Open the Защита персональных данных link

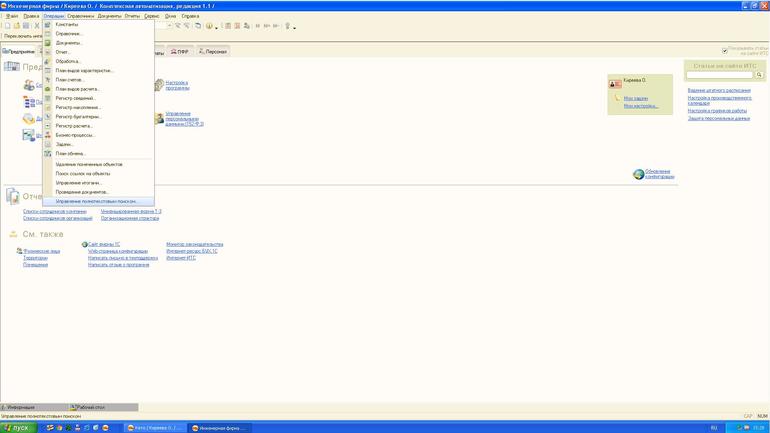pyautogui.click(x=718, y=118)
